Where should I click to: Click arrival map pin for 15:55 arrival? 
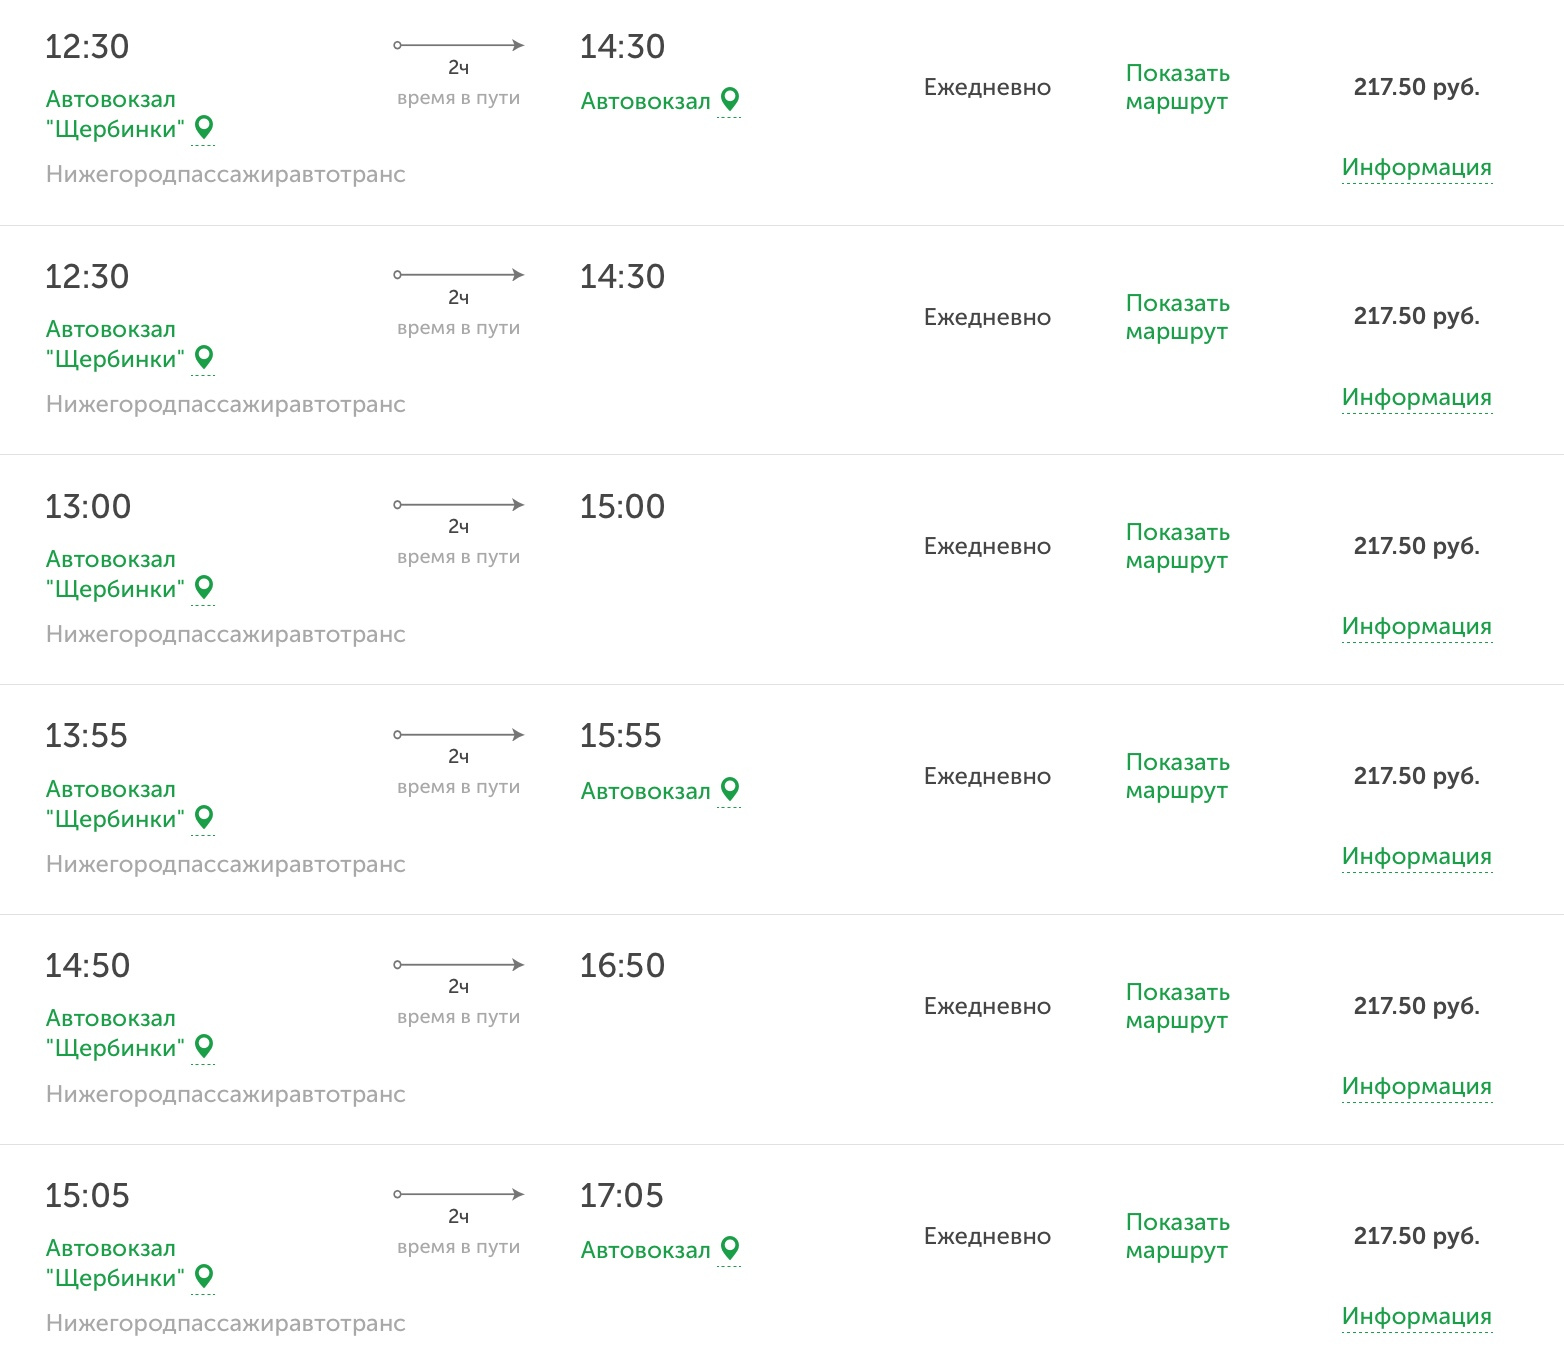[x=730, y=789]
